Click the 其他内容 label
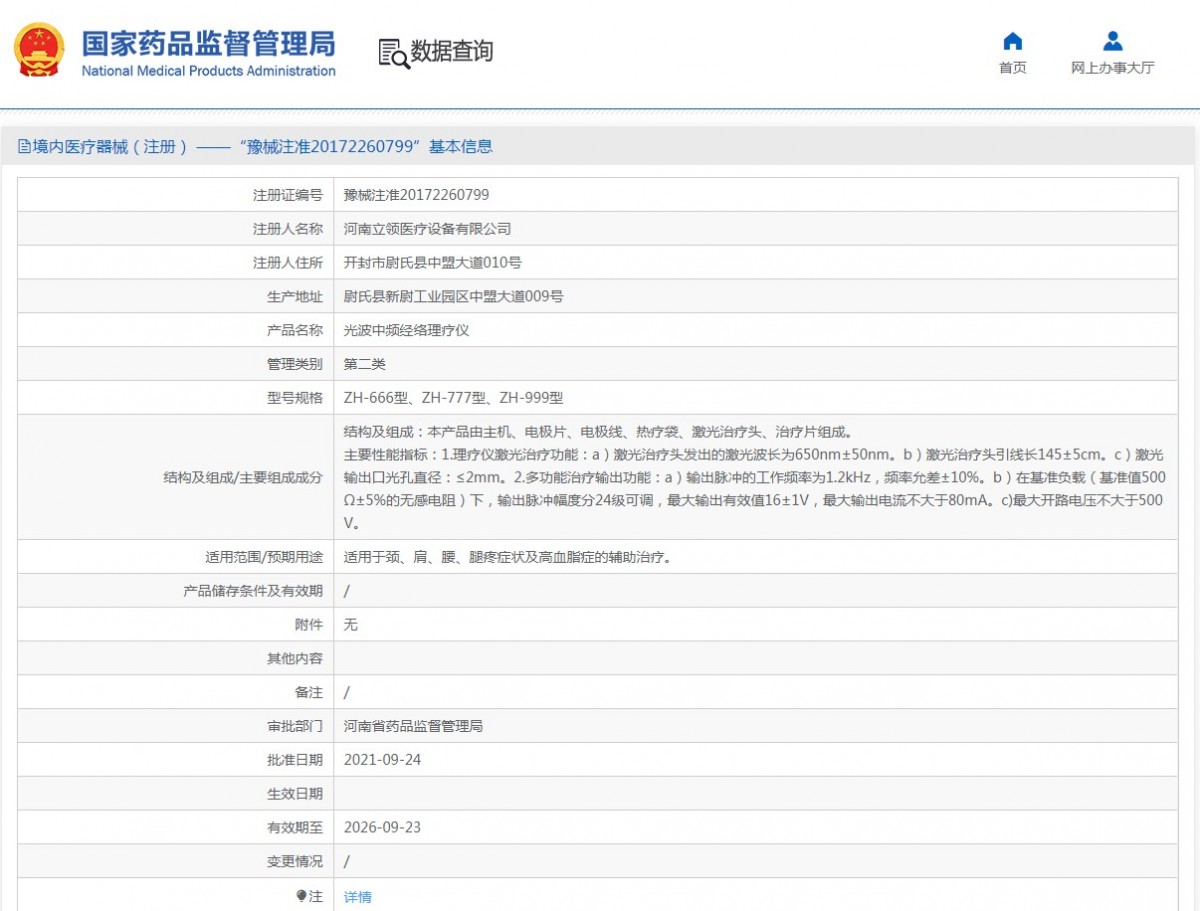 pos(295,659)
